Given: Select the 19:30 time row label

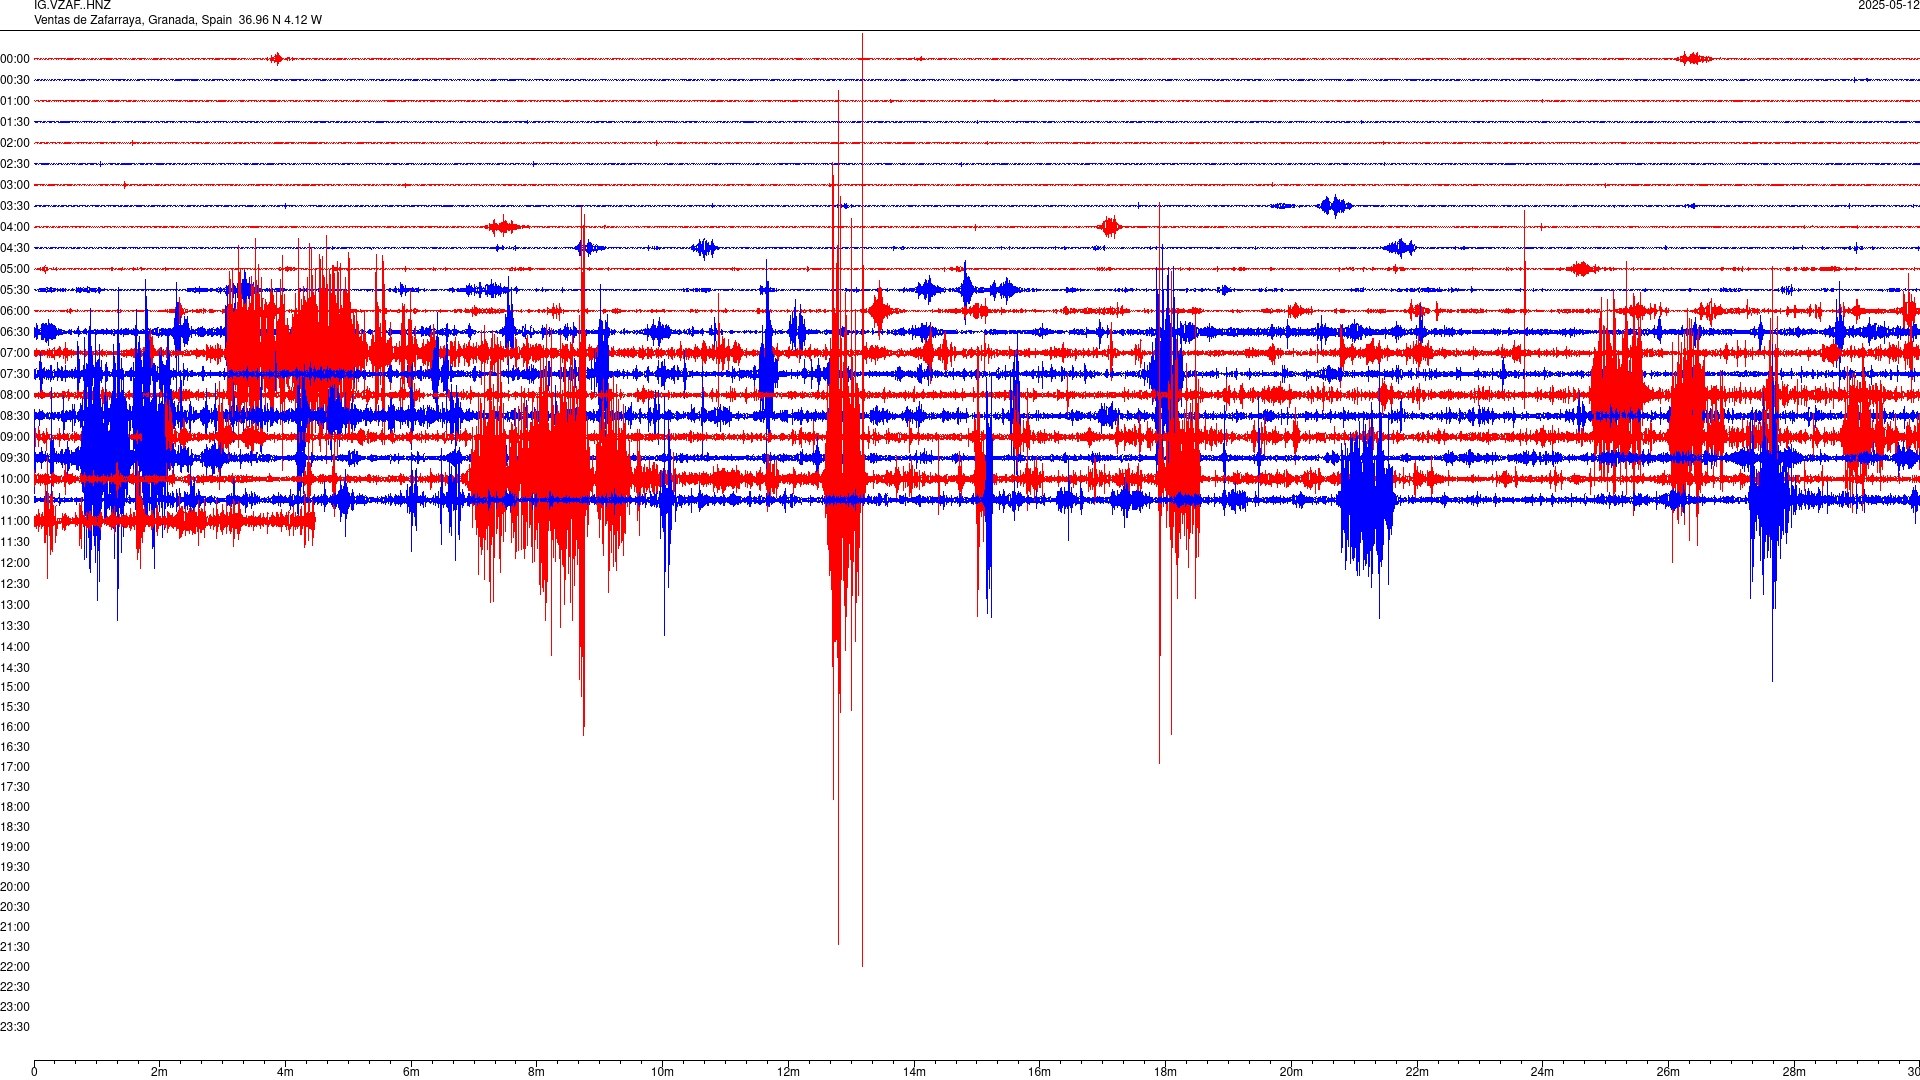Looking at the screenshot, I should pos(15,867).
